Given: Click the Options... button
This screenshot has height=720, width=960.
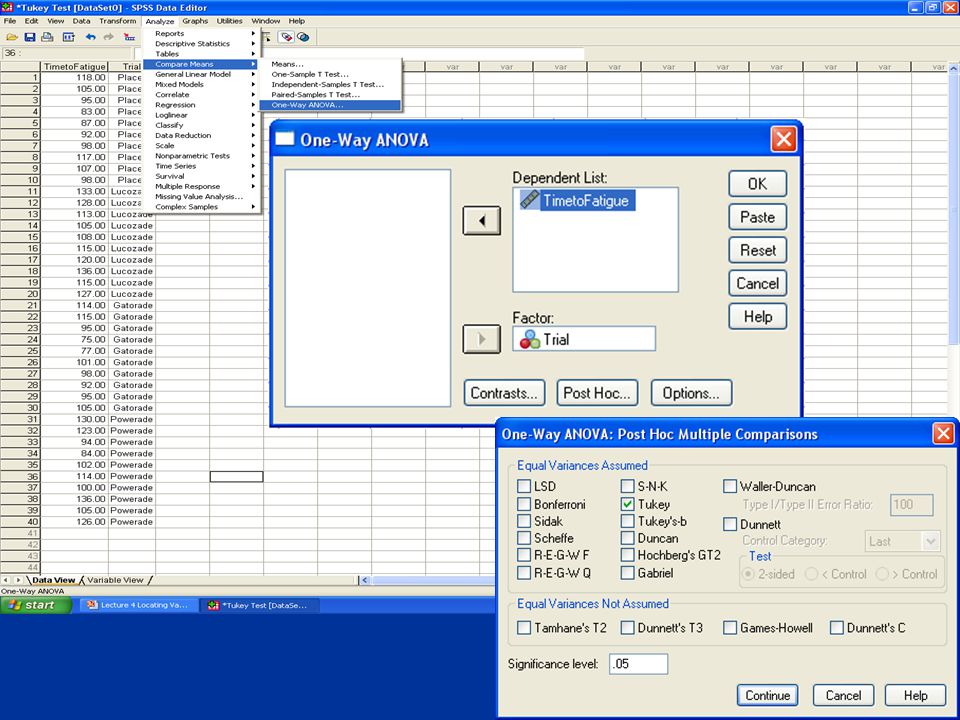Looking at the screenshot, I should 691,393.
